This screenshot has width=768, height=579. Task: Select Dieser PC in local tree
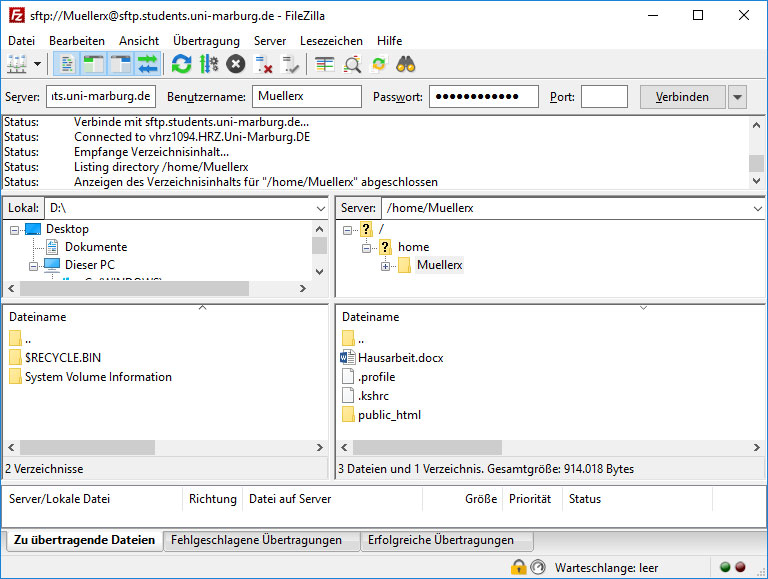(x=90, y=265)
